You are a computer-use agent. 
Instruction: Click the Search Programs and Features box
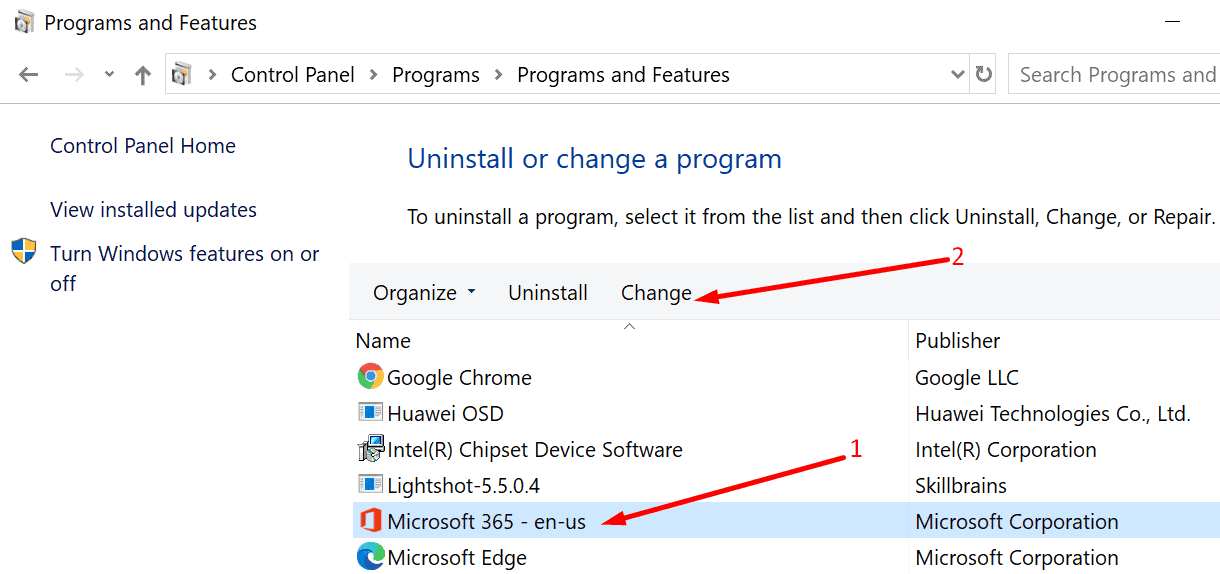point(1114,75)
